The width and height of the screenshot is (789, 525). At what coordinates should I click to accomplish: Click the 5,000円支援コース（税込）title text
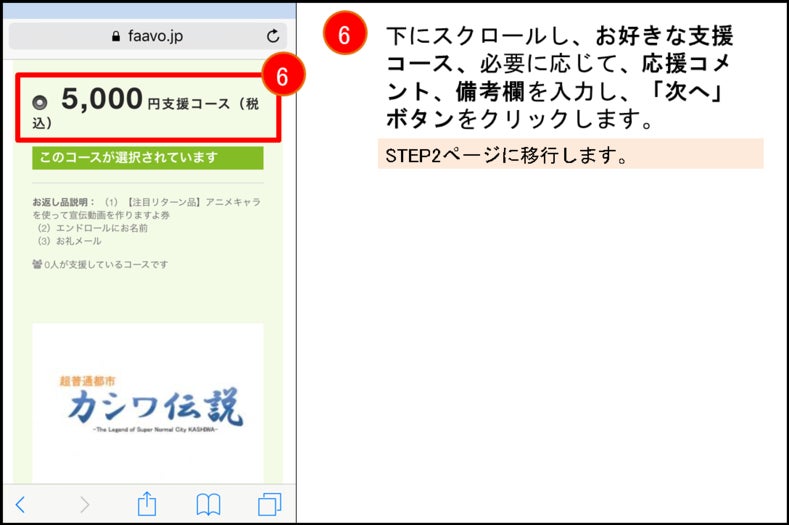(146, 107)
